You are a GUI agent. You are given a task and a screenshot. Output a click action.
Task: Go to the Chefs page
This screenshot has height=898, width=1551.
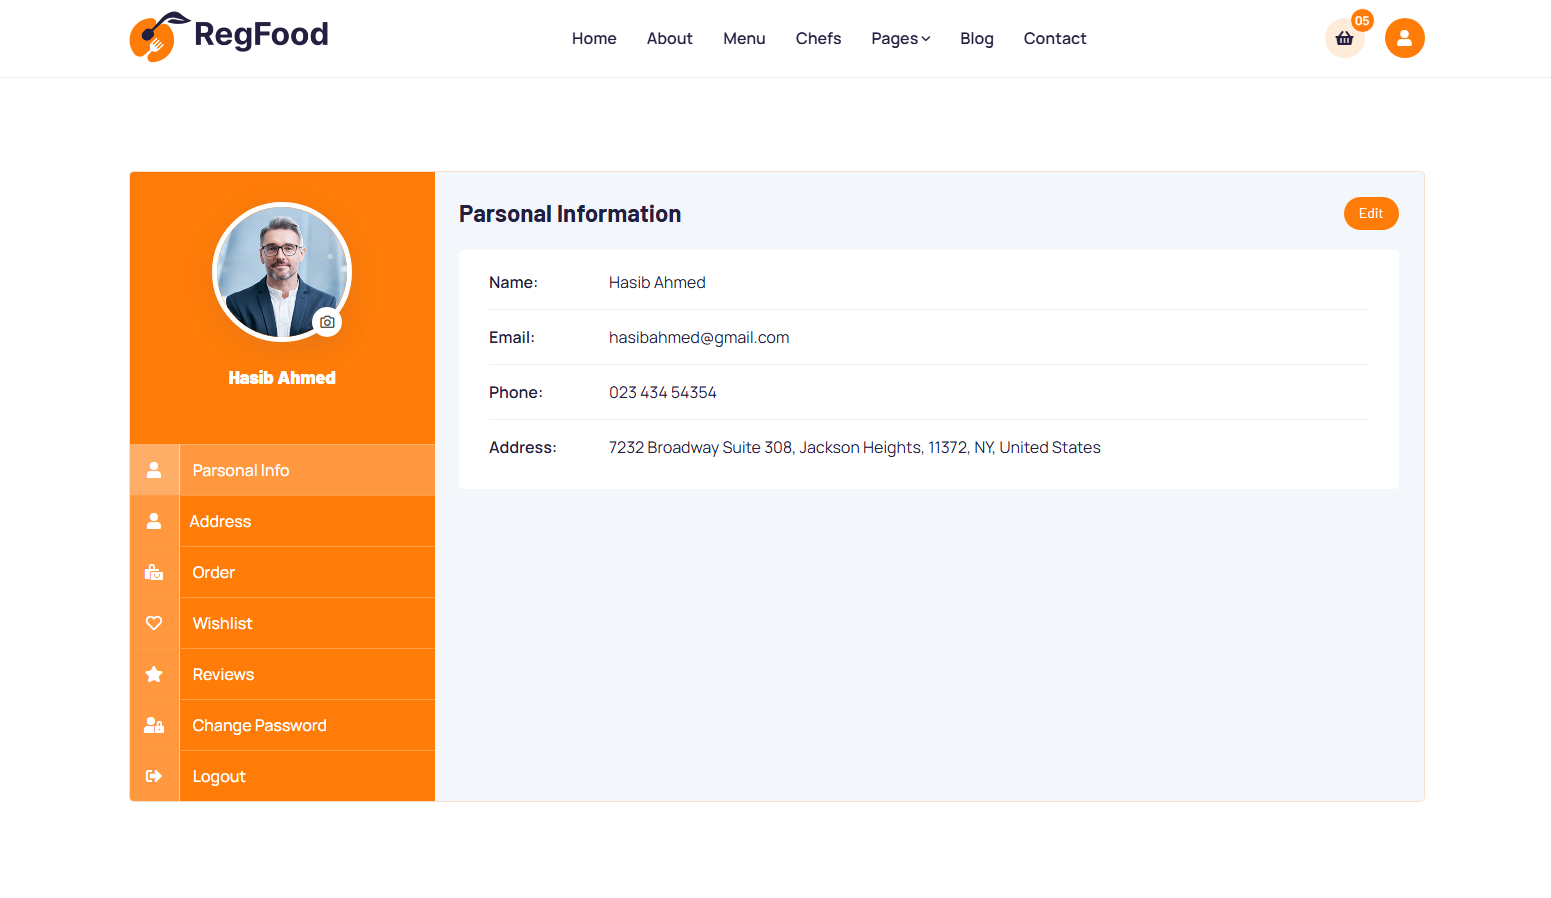pos(818,38)
